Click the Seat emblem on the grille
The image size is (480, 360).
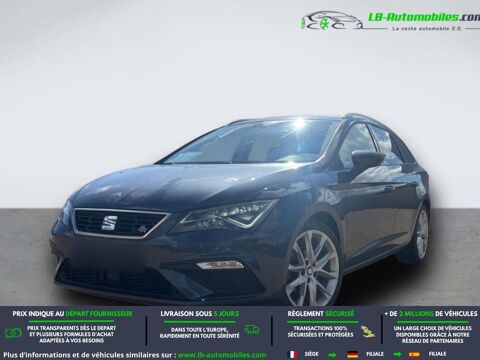(109, 222)
